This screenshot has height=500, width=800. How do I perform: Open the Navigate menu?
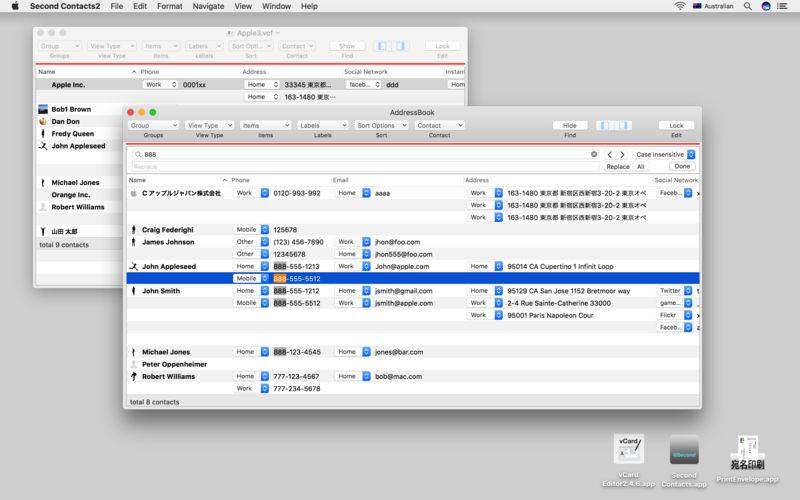pos(208,6)
